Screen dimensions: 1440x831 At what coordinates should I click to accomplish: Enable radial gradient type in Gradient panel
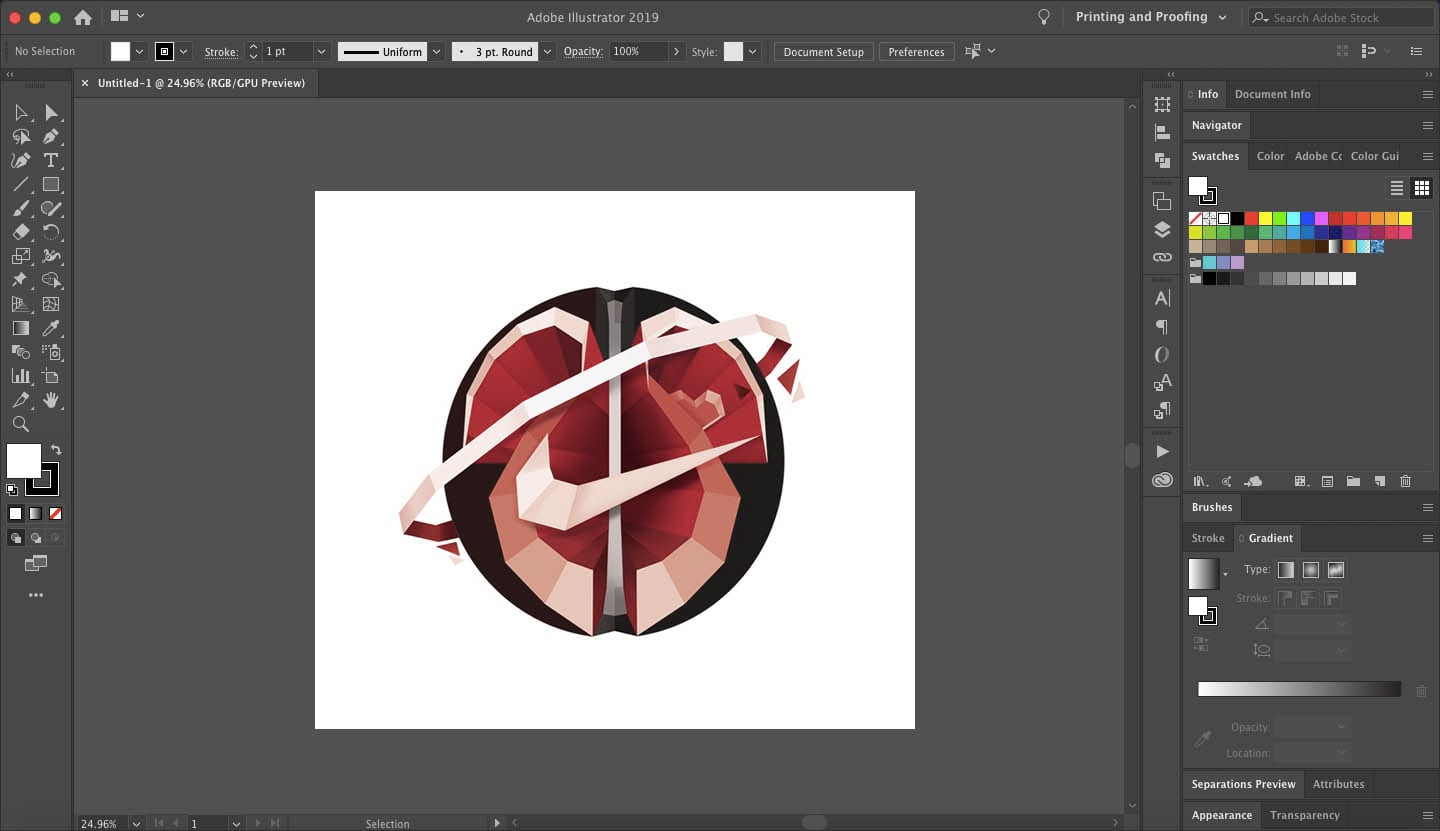coord(1310,570)
